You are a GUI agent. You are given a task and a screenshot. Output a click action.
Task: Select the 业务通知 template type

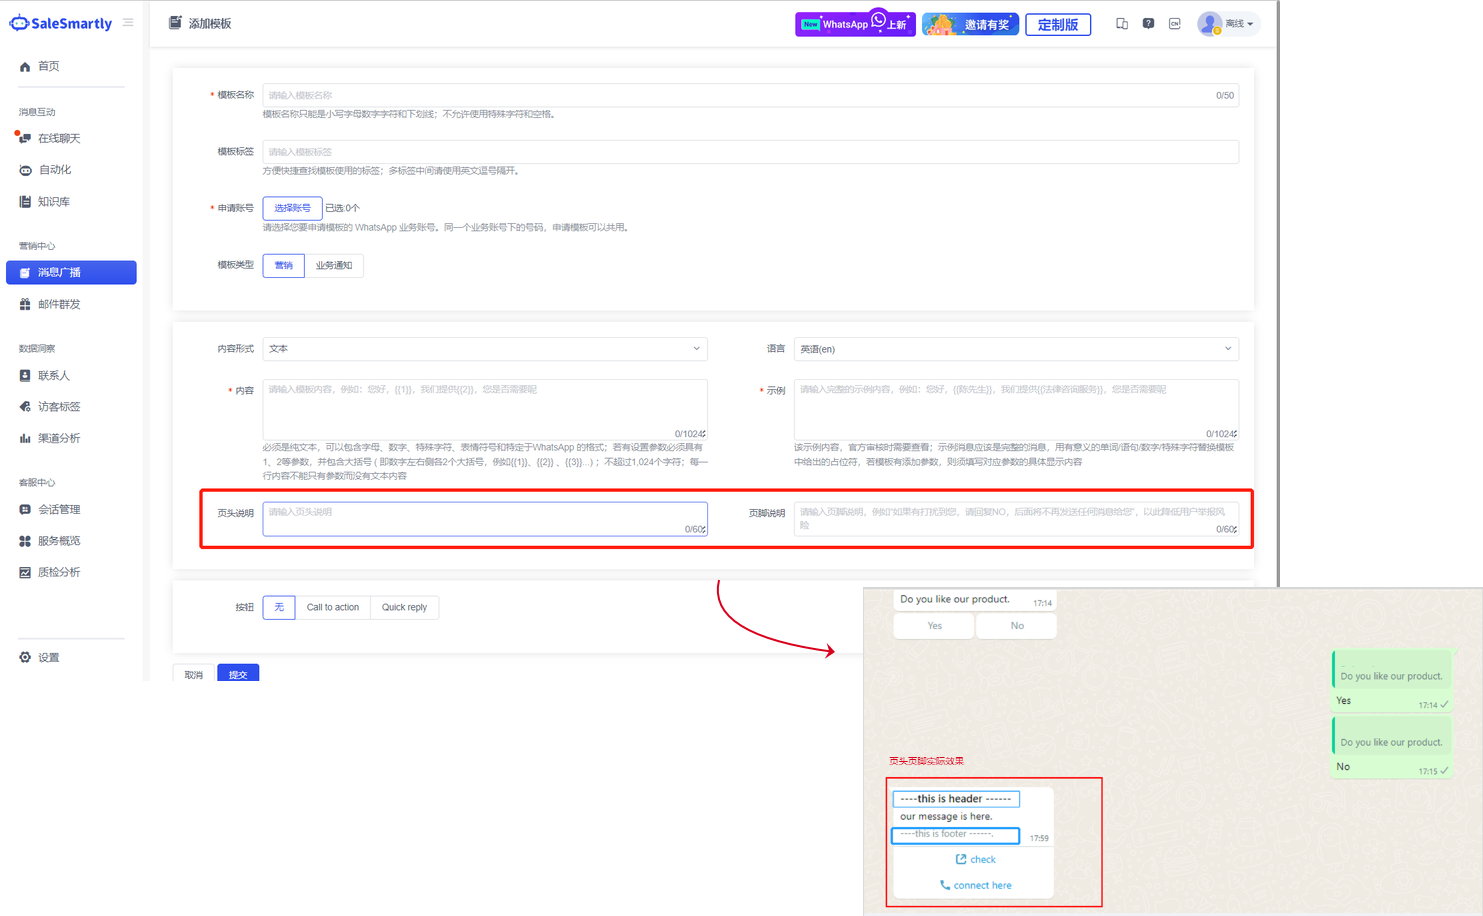pyautogui.click(x=334, y=265)
